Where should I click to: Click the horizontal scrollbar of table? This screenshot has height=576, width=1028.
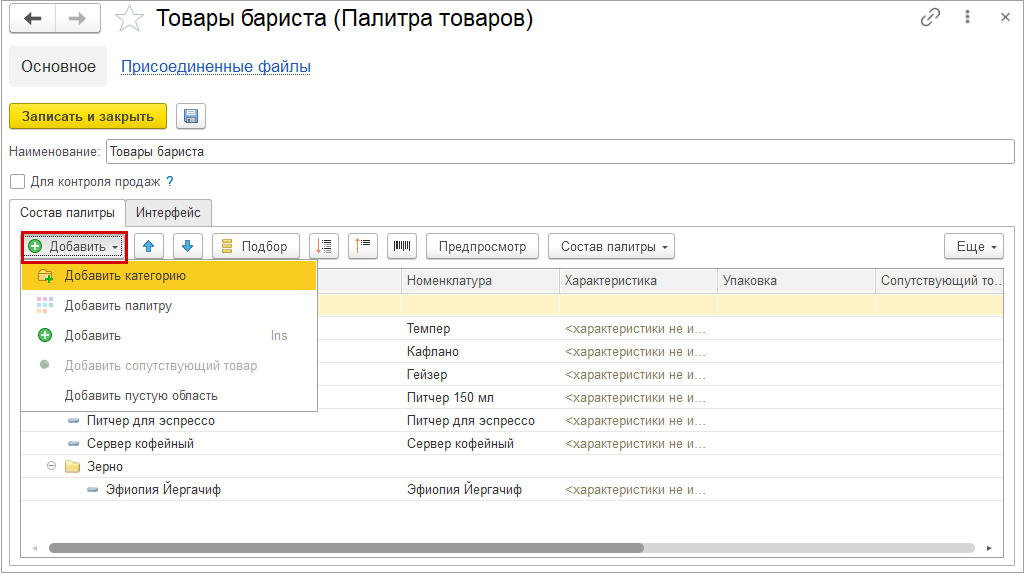346,548
